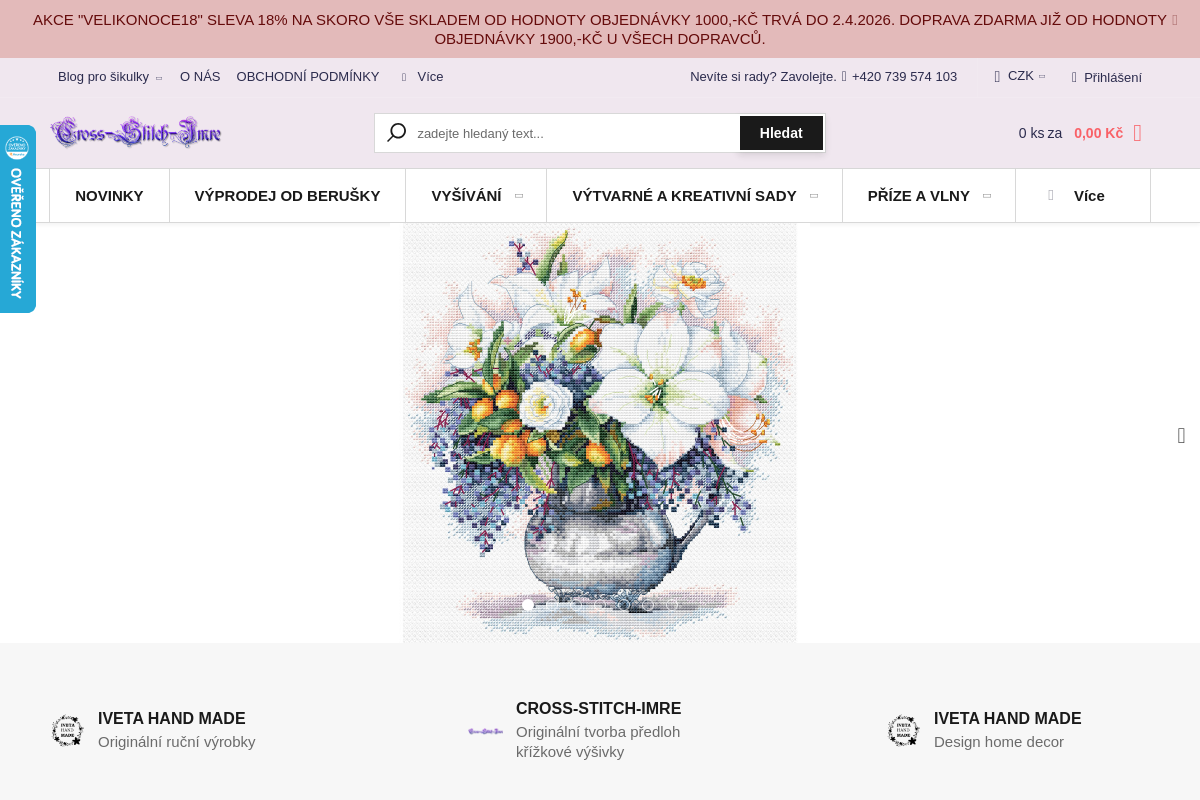The image size is (1200, 800).
Task: Click the Cross-Stitch-Imre small banner icon
Action: point(486,731)
